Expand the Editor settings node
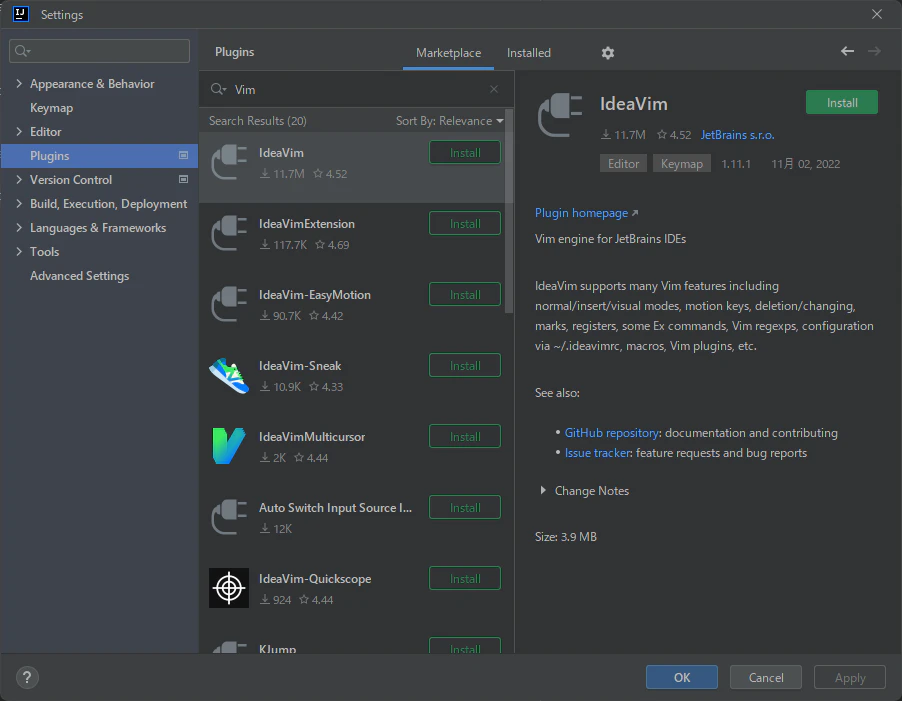The height and width of the screenshot is (701, 902). pyautogui.click(x=19, y=132)
